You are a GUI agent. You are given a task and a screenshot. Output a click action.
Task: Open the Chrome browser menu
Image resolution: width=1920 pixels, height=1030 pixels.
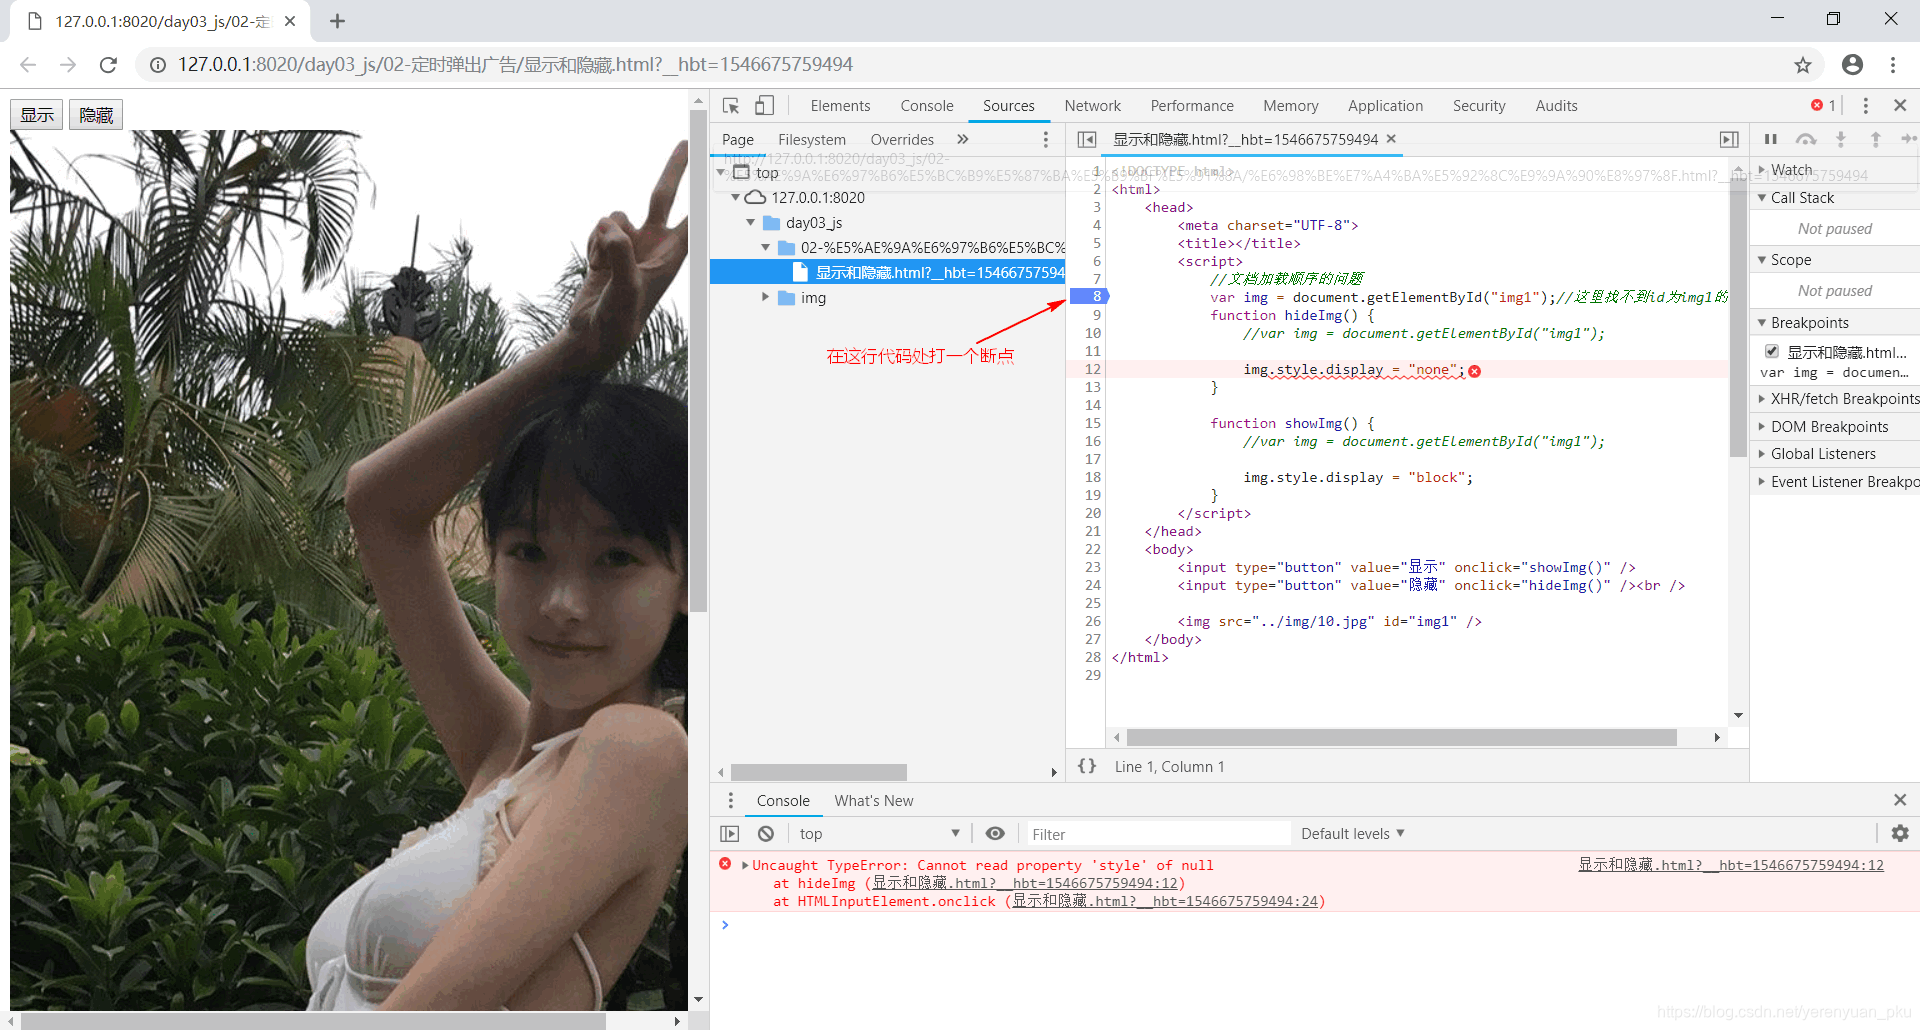1893,65
